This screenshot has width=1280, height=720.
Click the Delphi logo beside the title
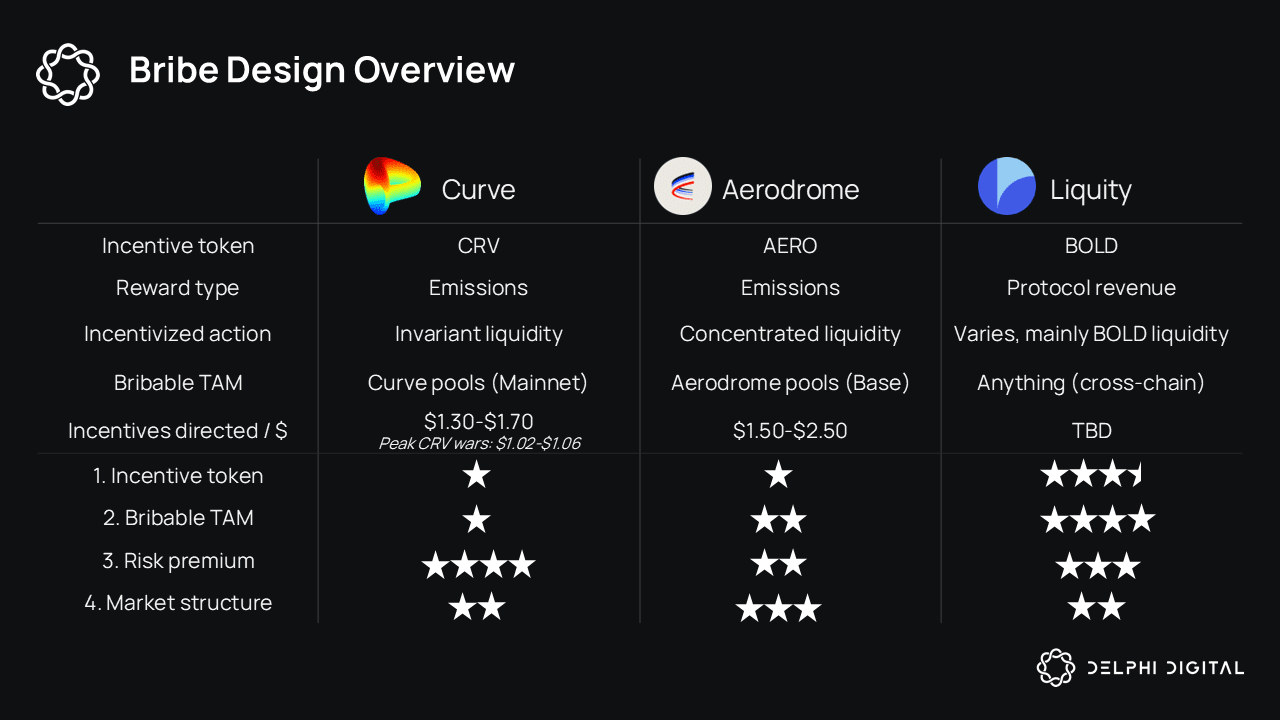click(x=68, y=73)
